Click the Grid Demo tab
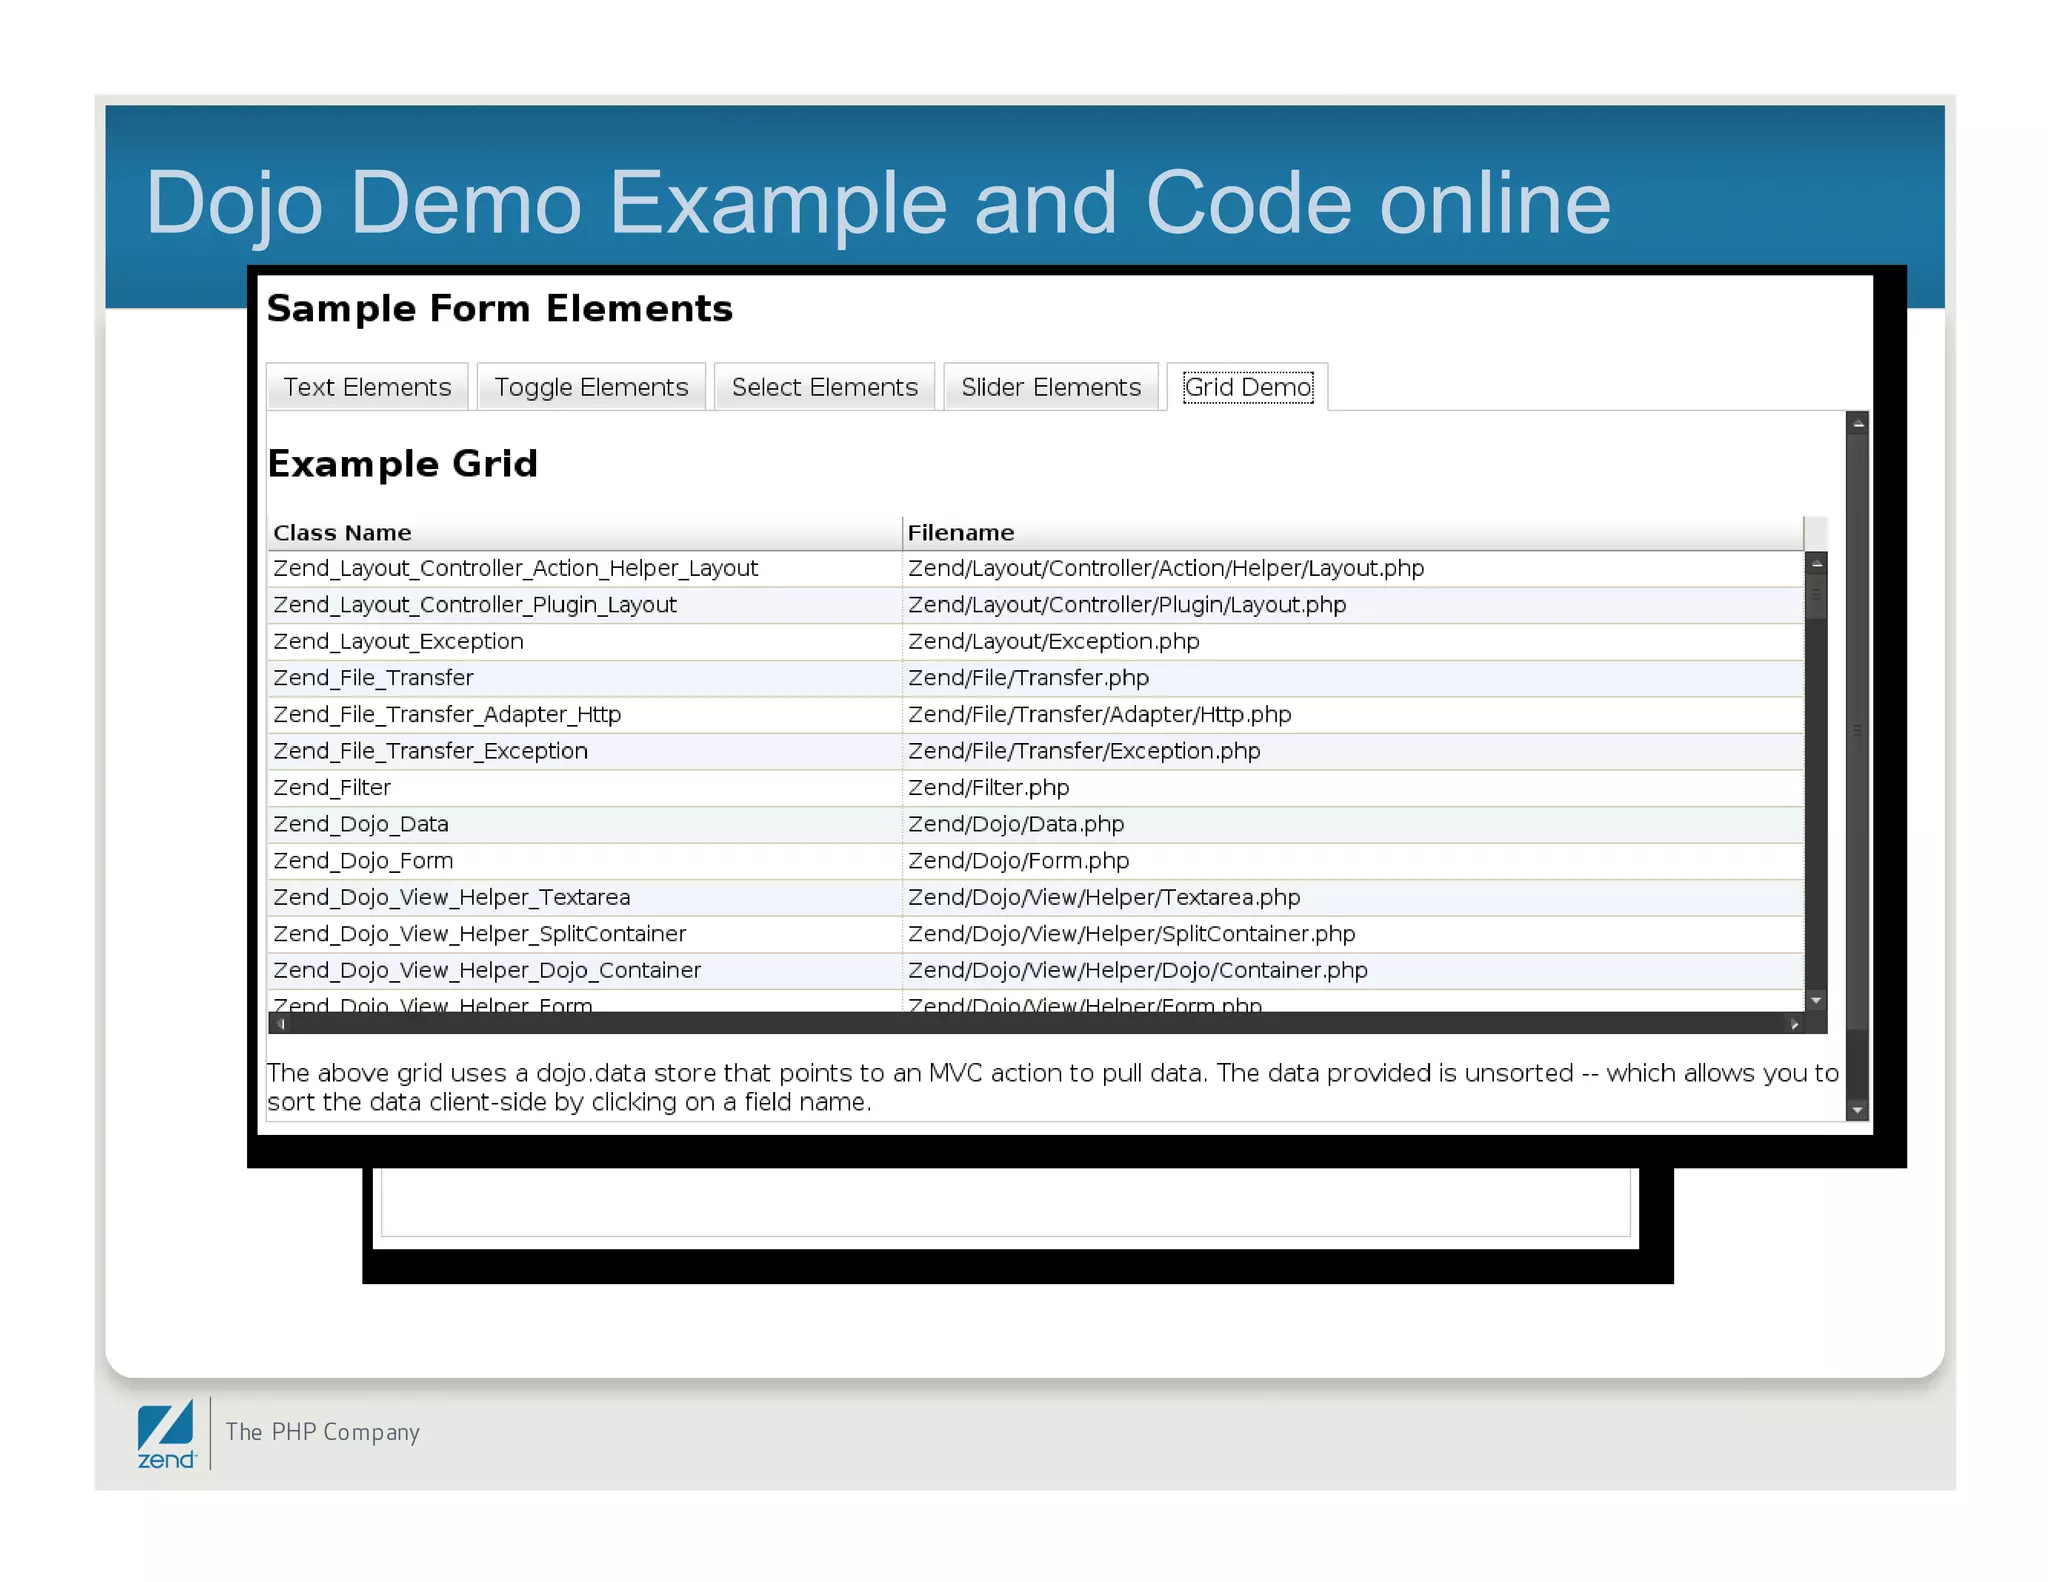The width and height of the screenshot is (2048, 1582). coord(1248,387)
